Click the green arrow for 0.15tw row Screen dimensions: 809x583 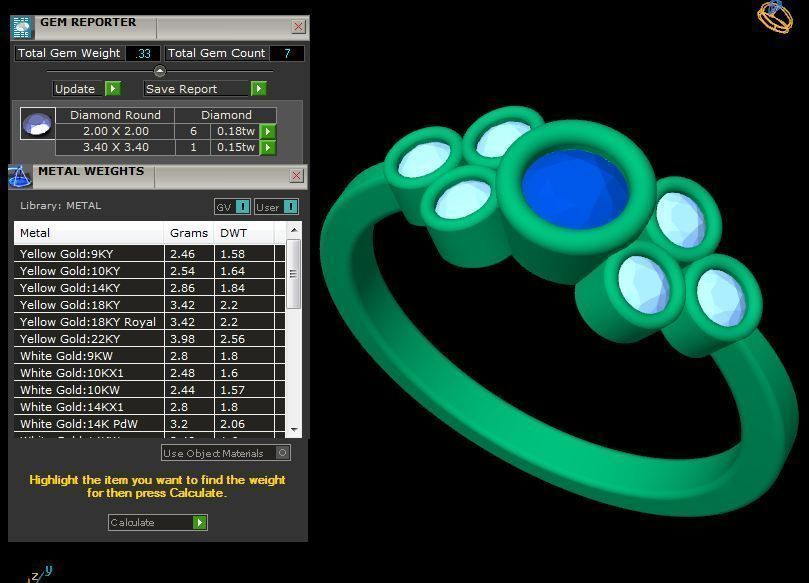[267, 148]
